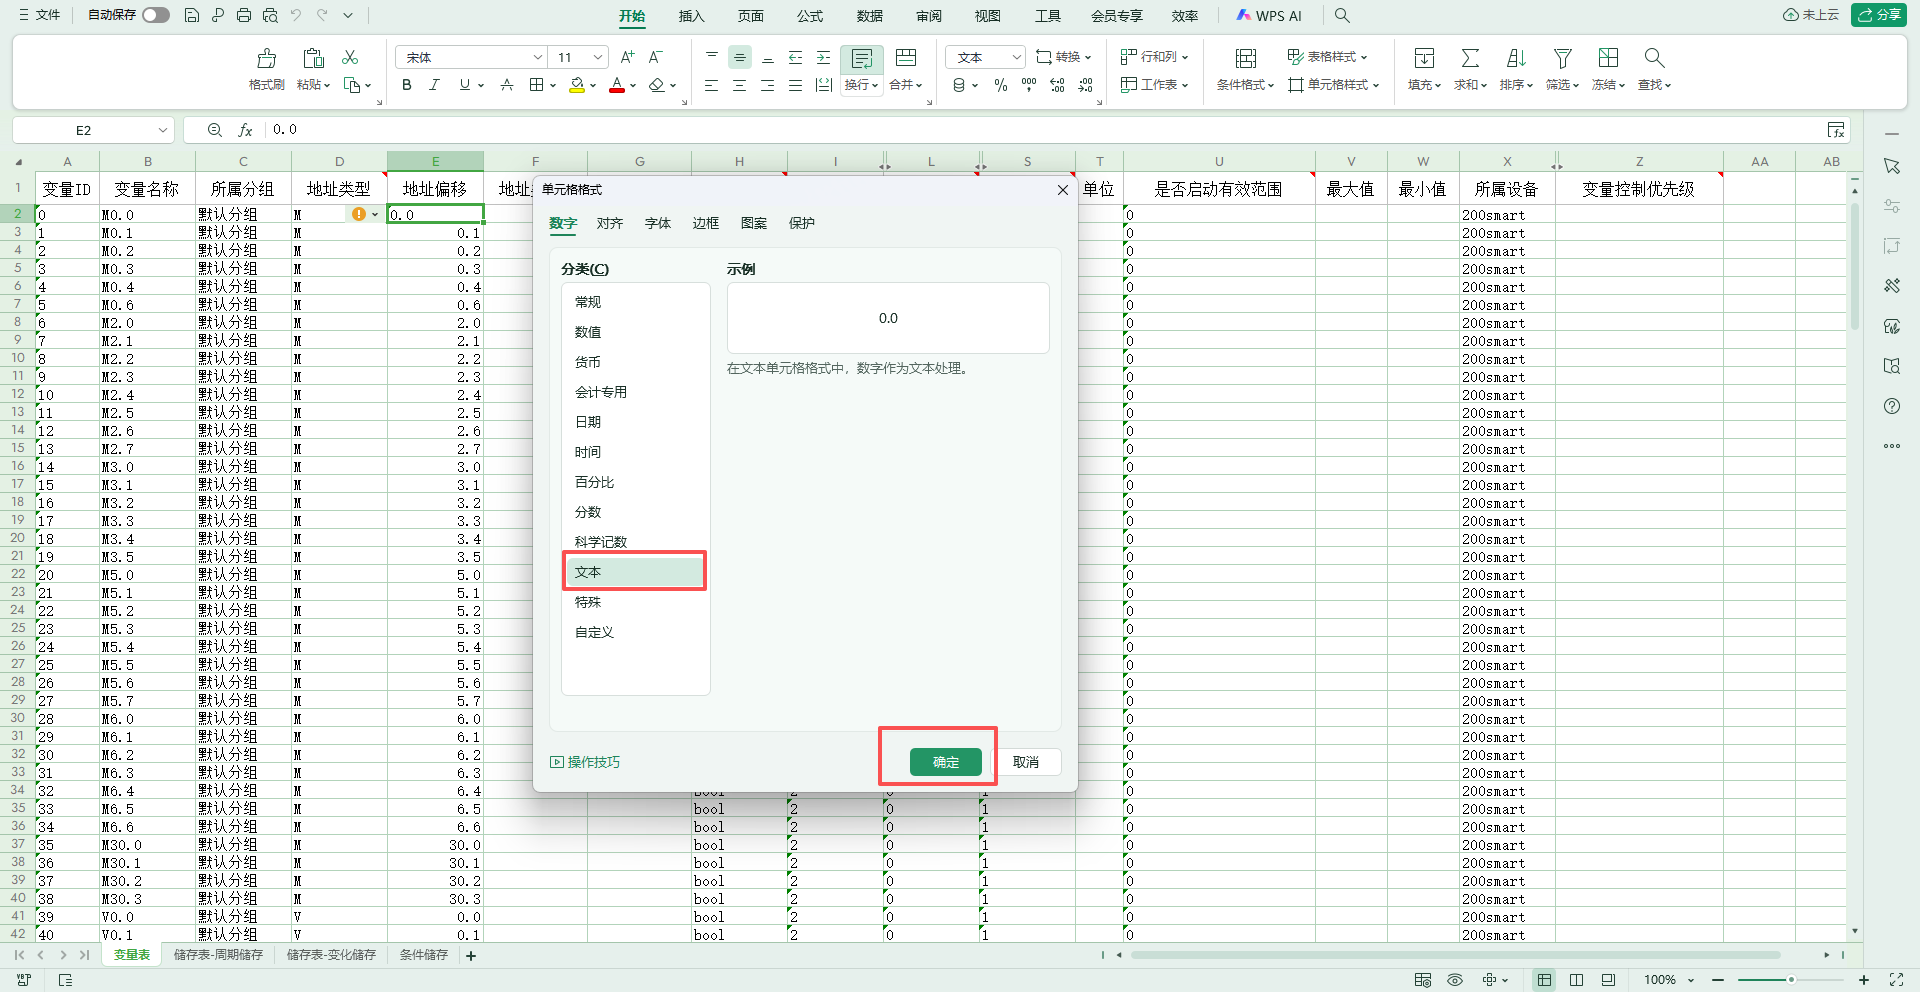Toggle bold formatting in the ribbon
This screenshot has height=992, width=1920.
tap(406, 85)
